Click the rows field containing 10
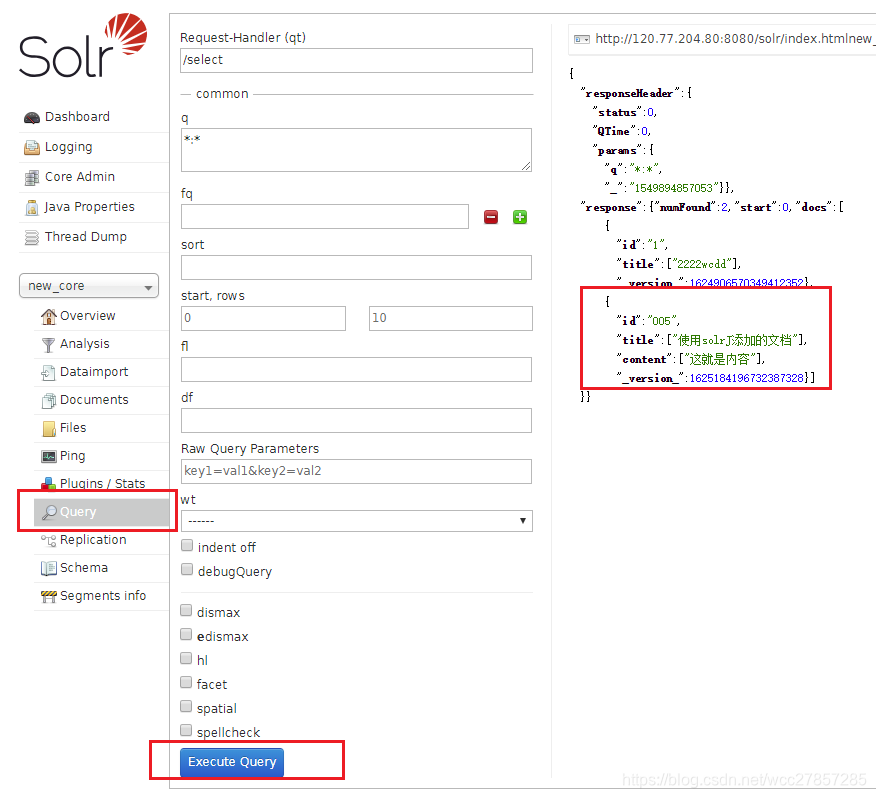The height and width of the screenshot is (798, 876). pos(450,319)
